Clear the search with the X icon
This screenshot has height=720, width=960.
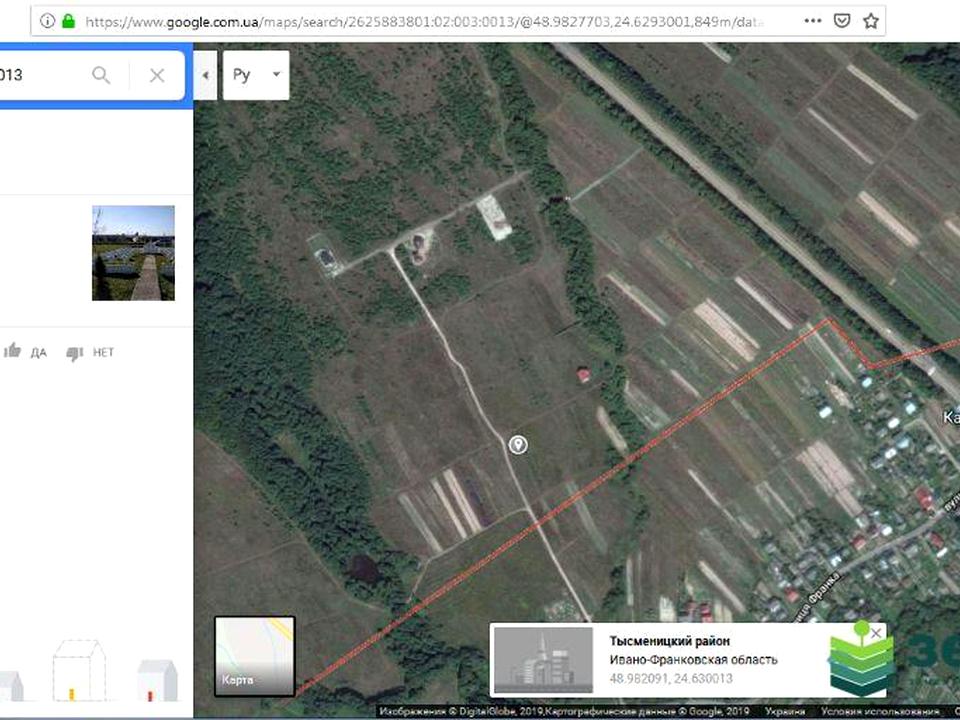(156, 75)
